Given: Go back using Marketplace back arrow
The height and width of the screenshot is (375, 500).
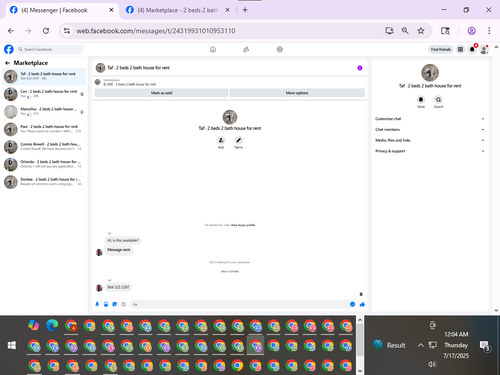Looking at the screenshot, I should tap(7, 63).
